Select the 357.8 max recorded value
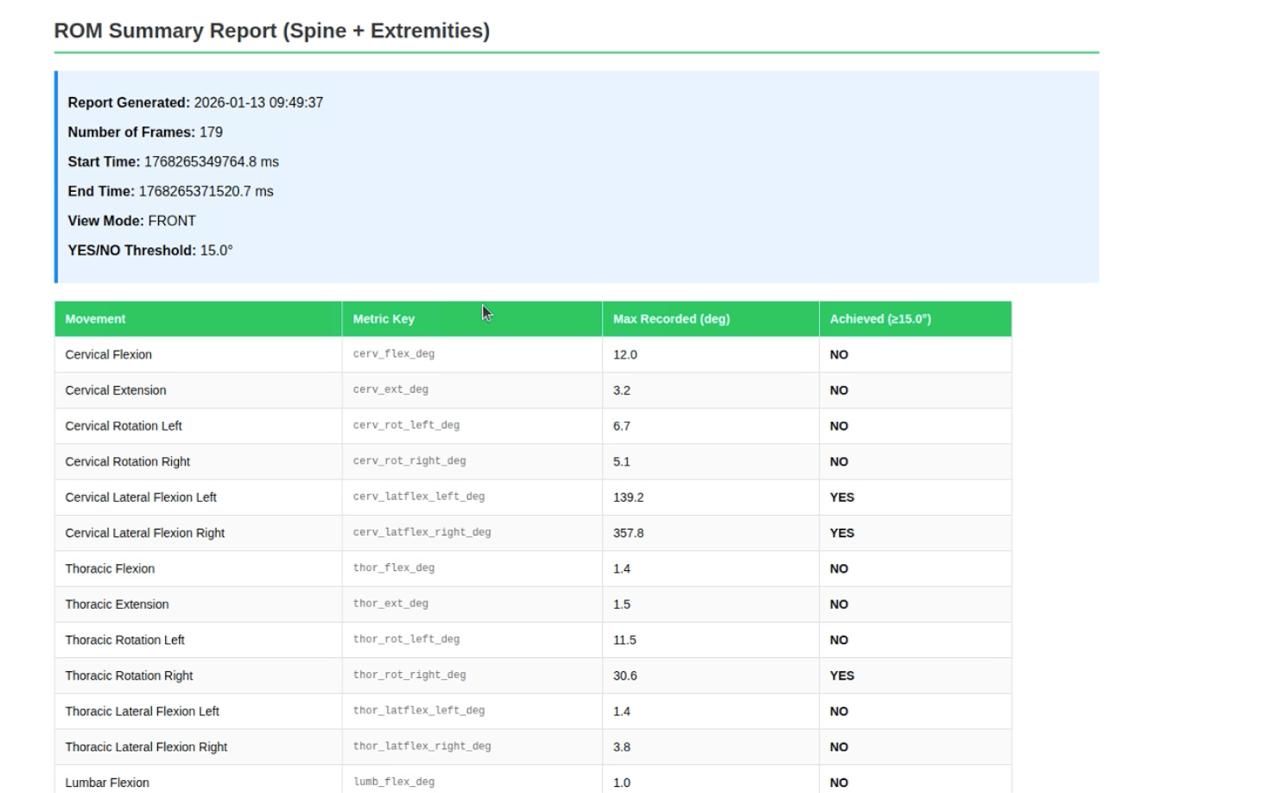The height and width of the screenshot is (793, 1280). click(x=630, y=533)
